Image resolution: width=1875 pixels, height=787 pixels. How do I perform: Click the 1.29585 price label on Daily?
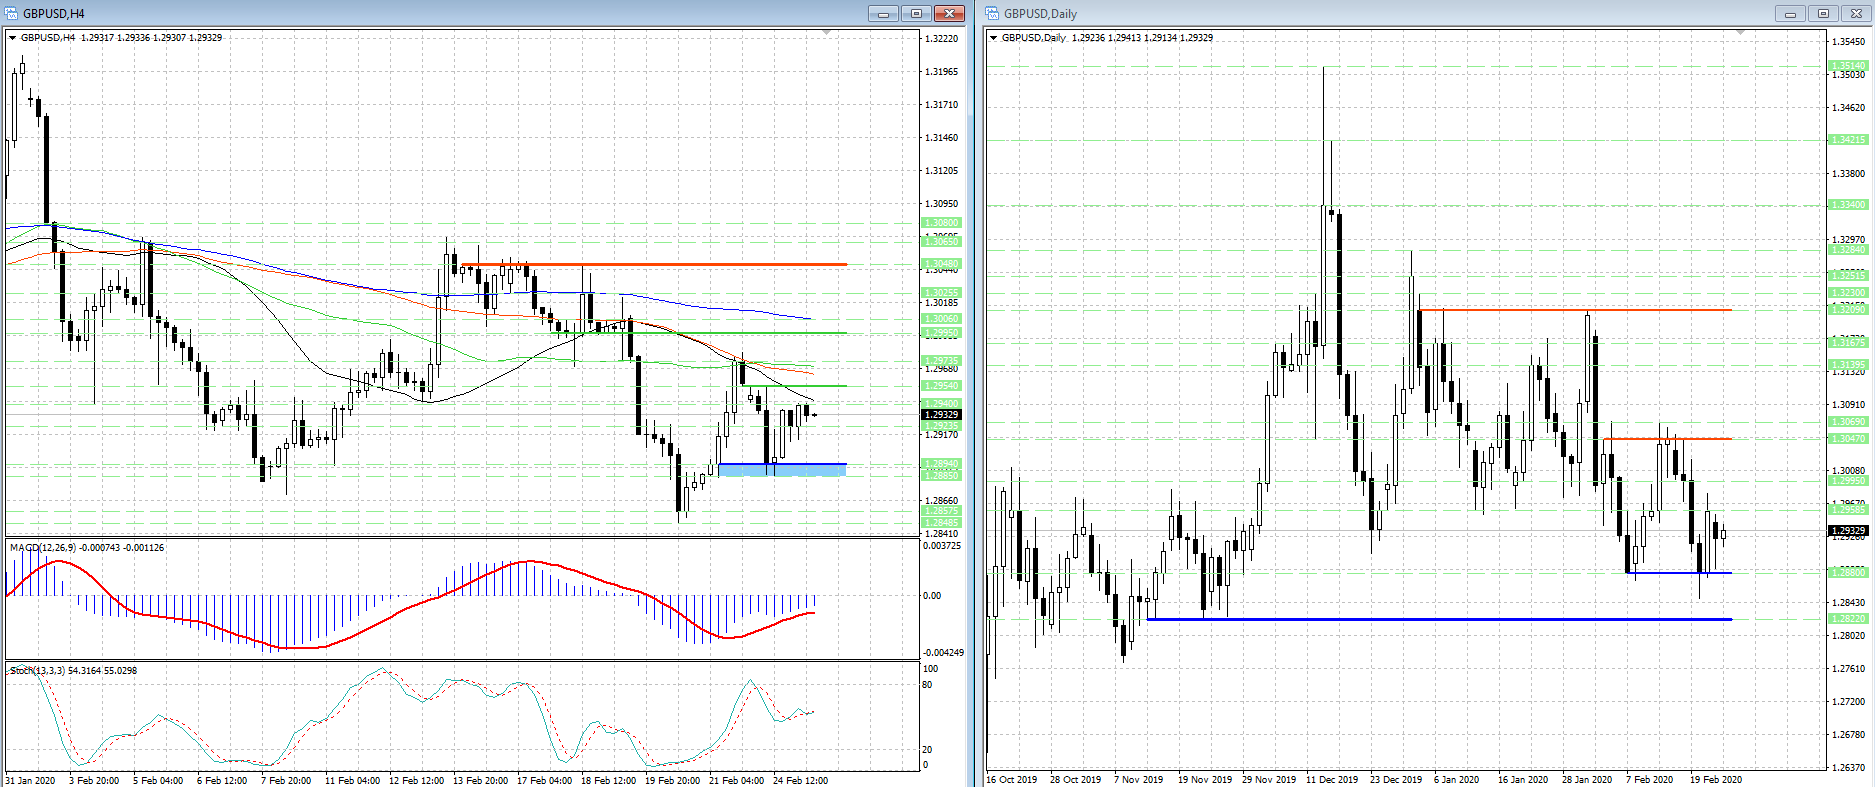click(x=1849, y=510)
